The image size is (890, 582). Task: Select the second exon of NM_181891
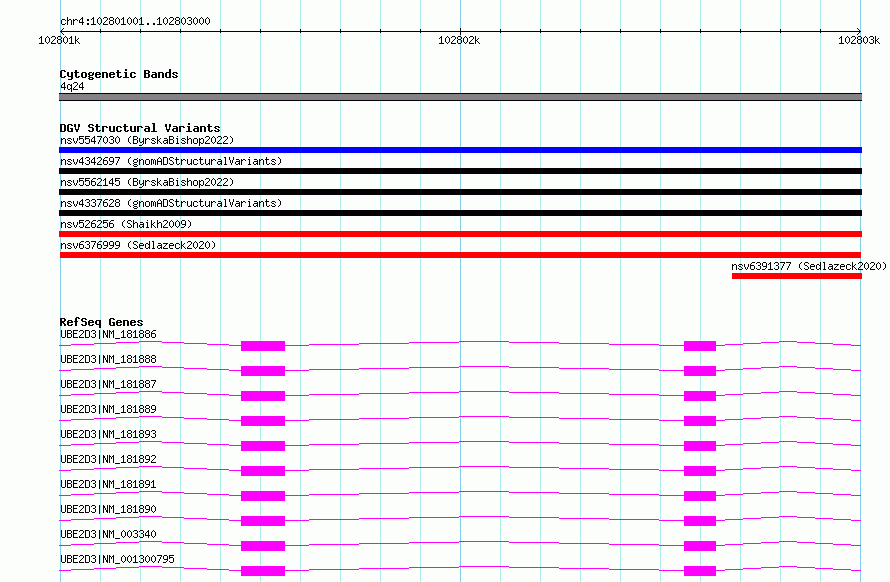pyautogui.click(x=700, y=496)
